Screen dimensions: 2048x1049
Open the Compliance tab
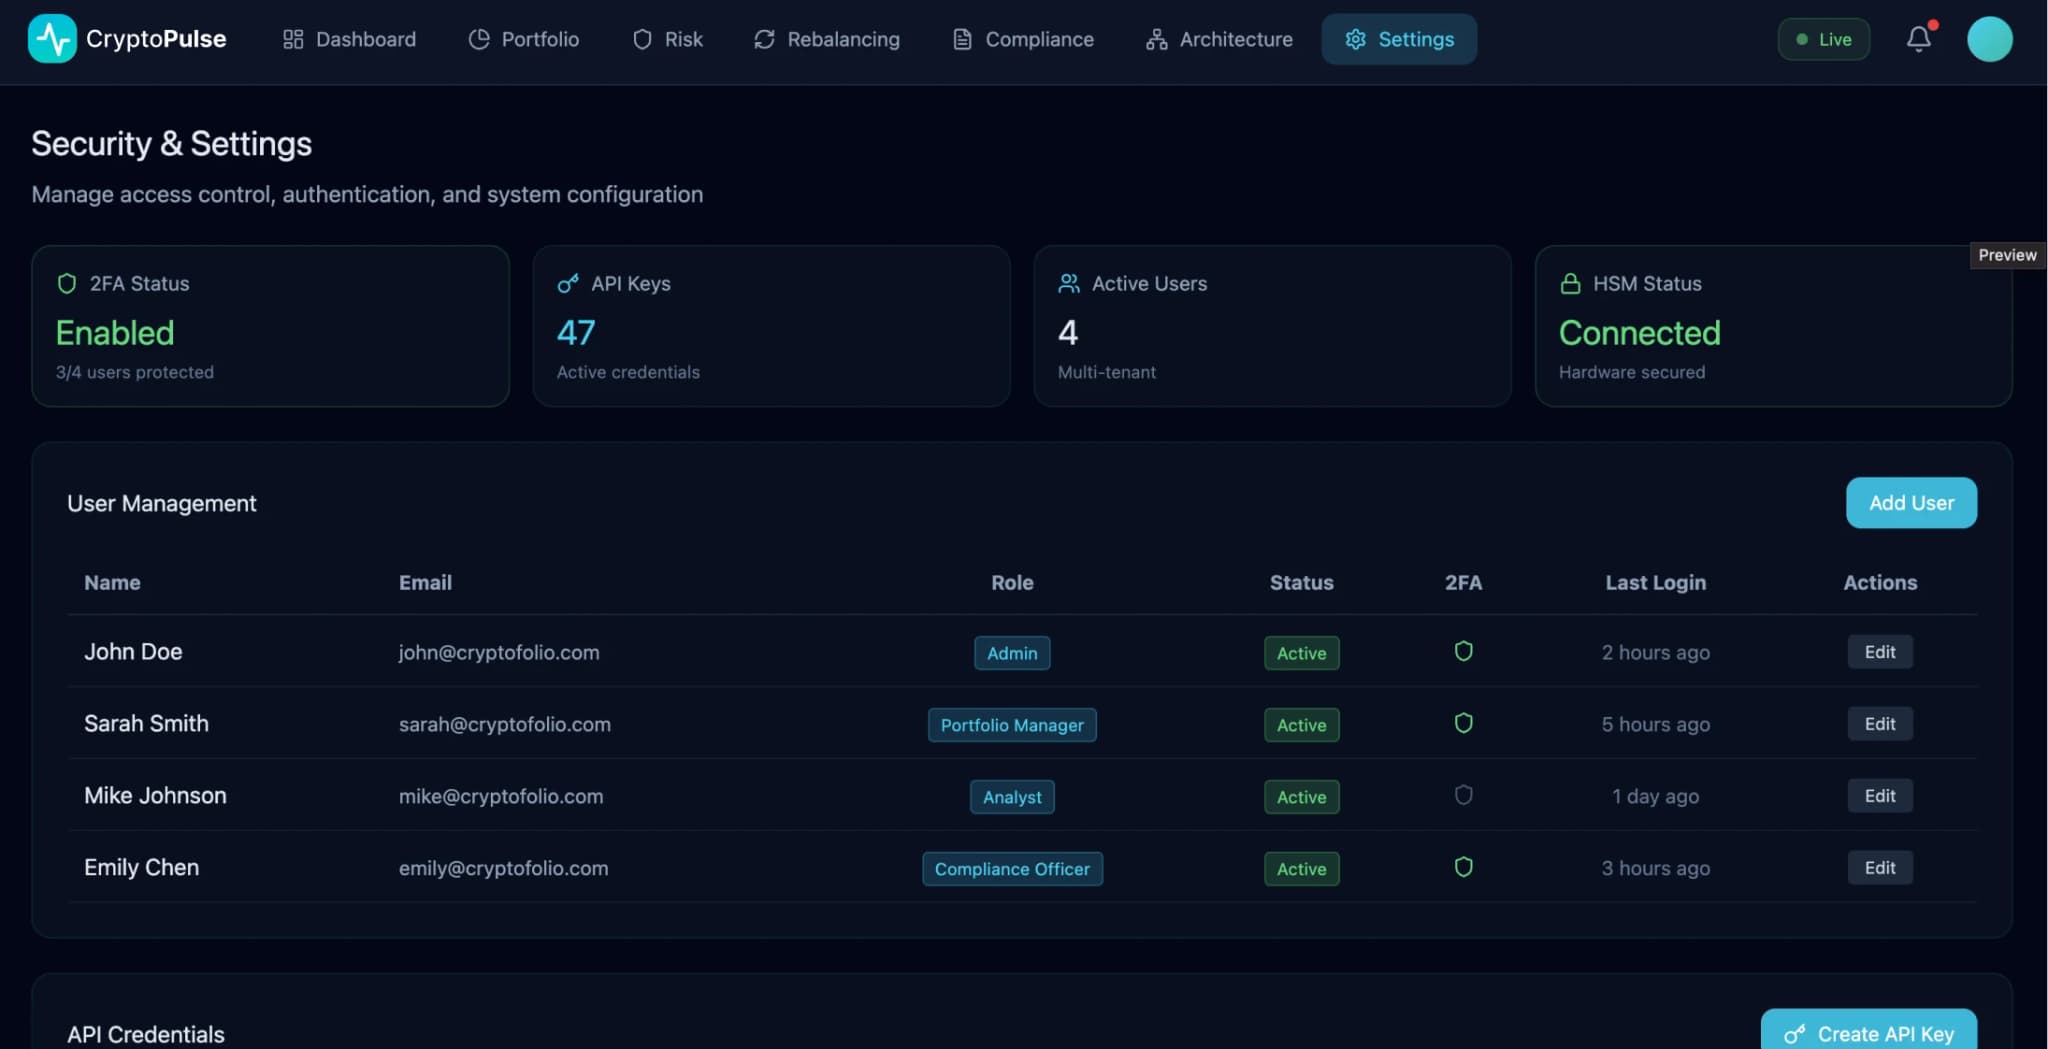click(1022, 39)
